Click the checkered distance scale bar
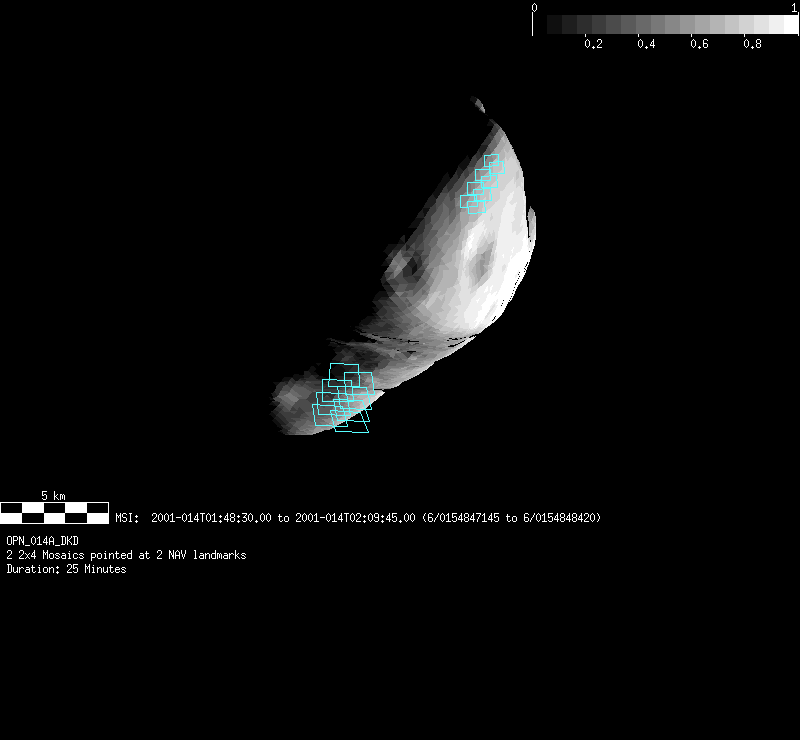 54,513
